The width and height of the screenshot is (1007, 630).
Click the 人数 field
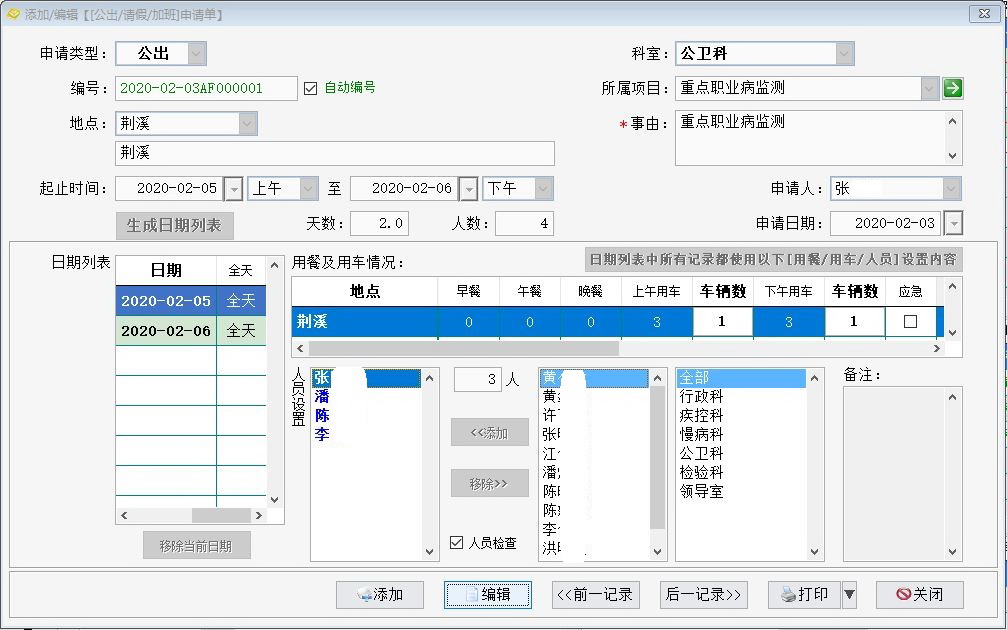[x=524, y=223]
